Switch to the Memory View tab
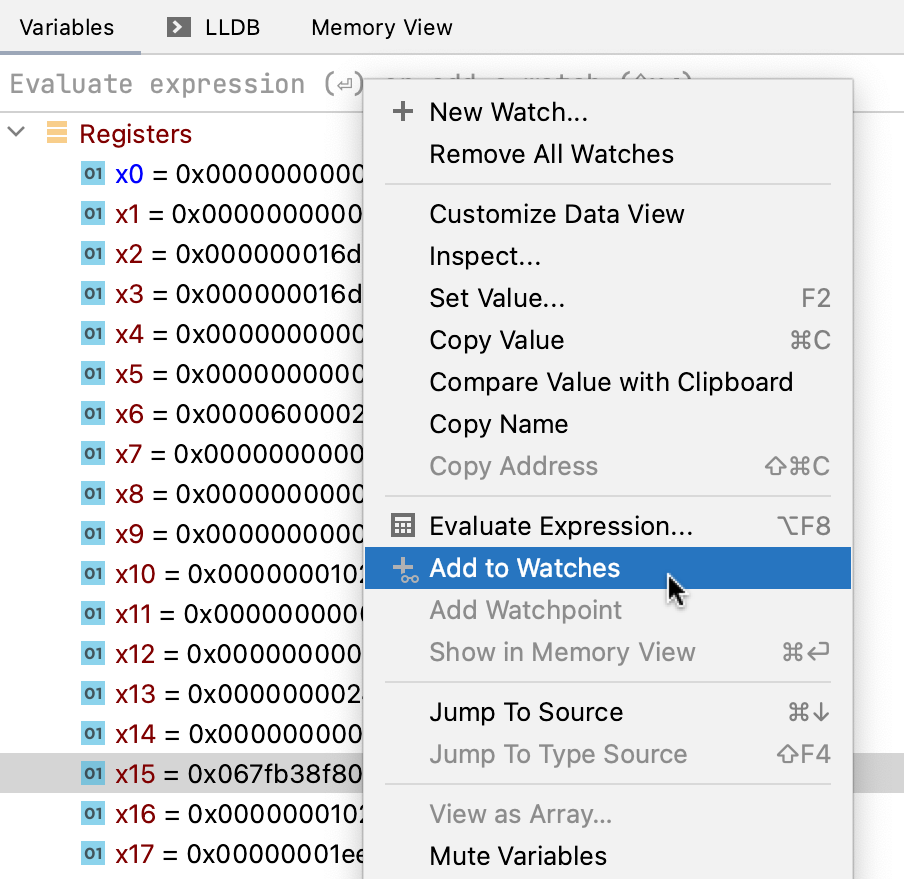The height and width of the screenshot is (879, 904). pos(381,27)
